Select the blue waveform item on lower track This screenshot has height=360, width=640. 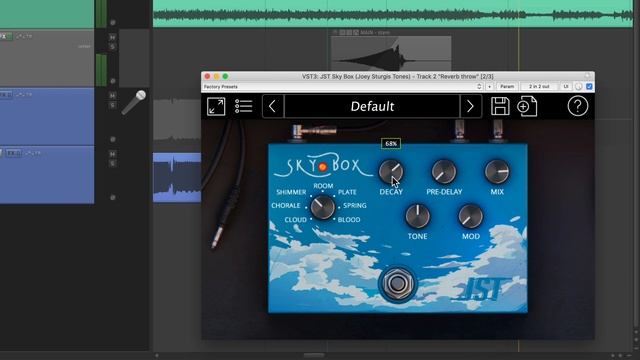177,178
